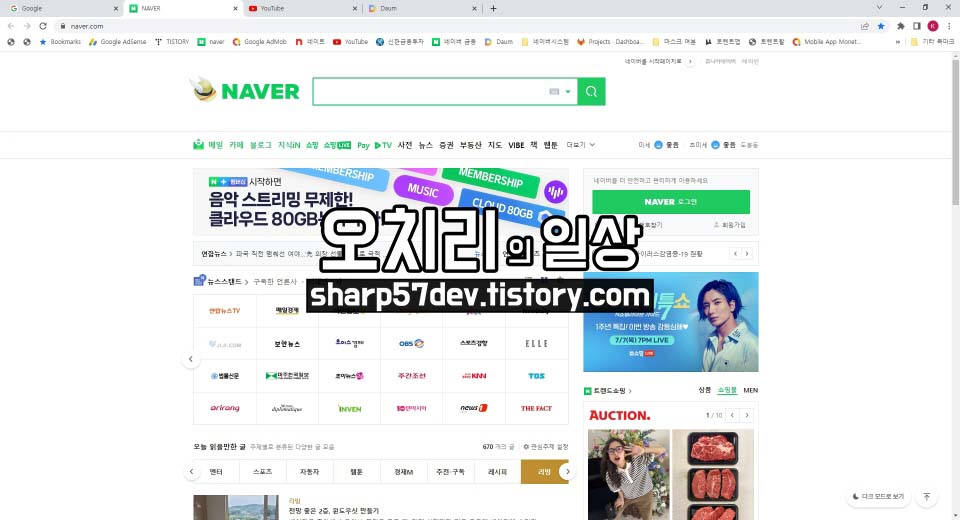Open the 지도 menu item

495,145
